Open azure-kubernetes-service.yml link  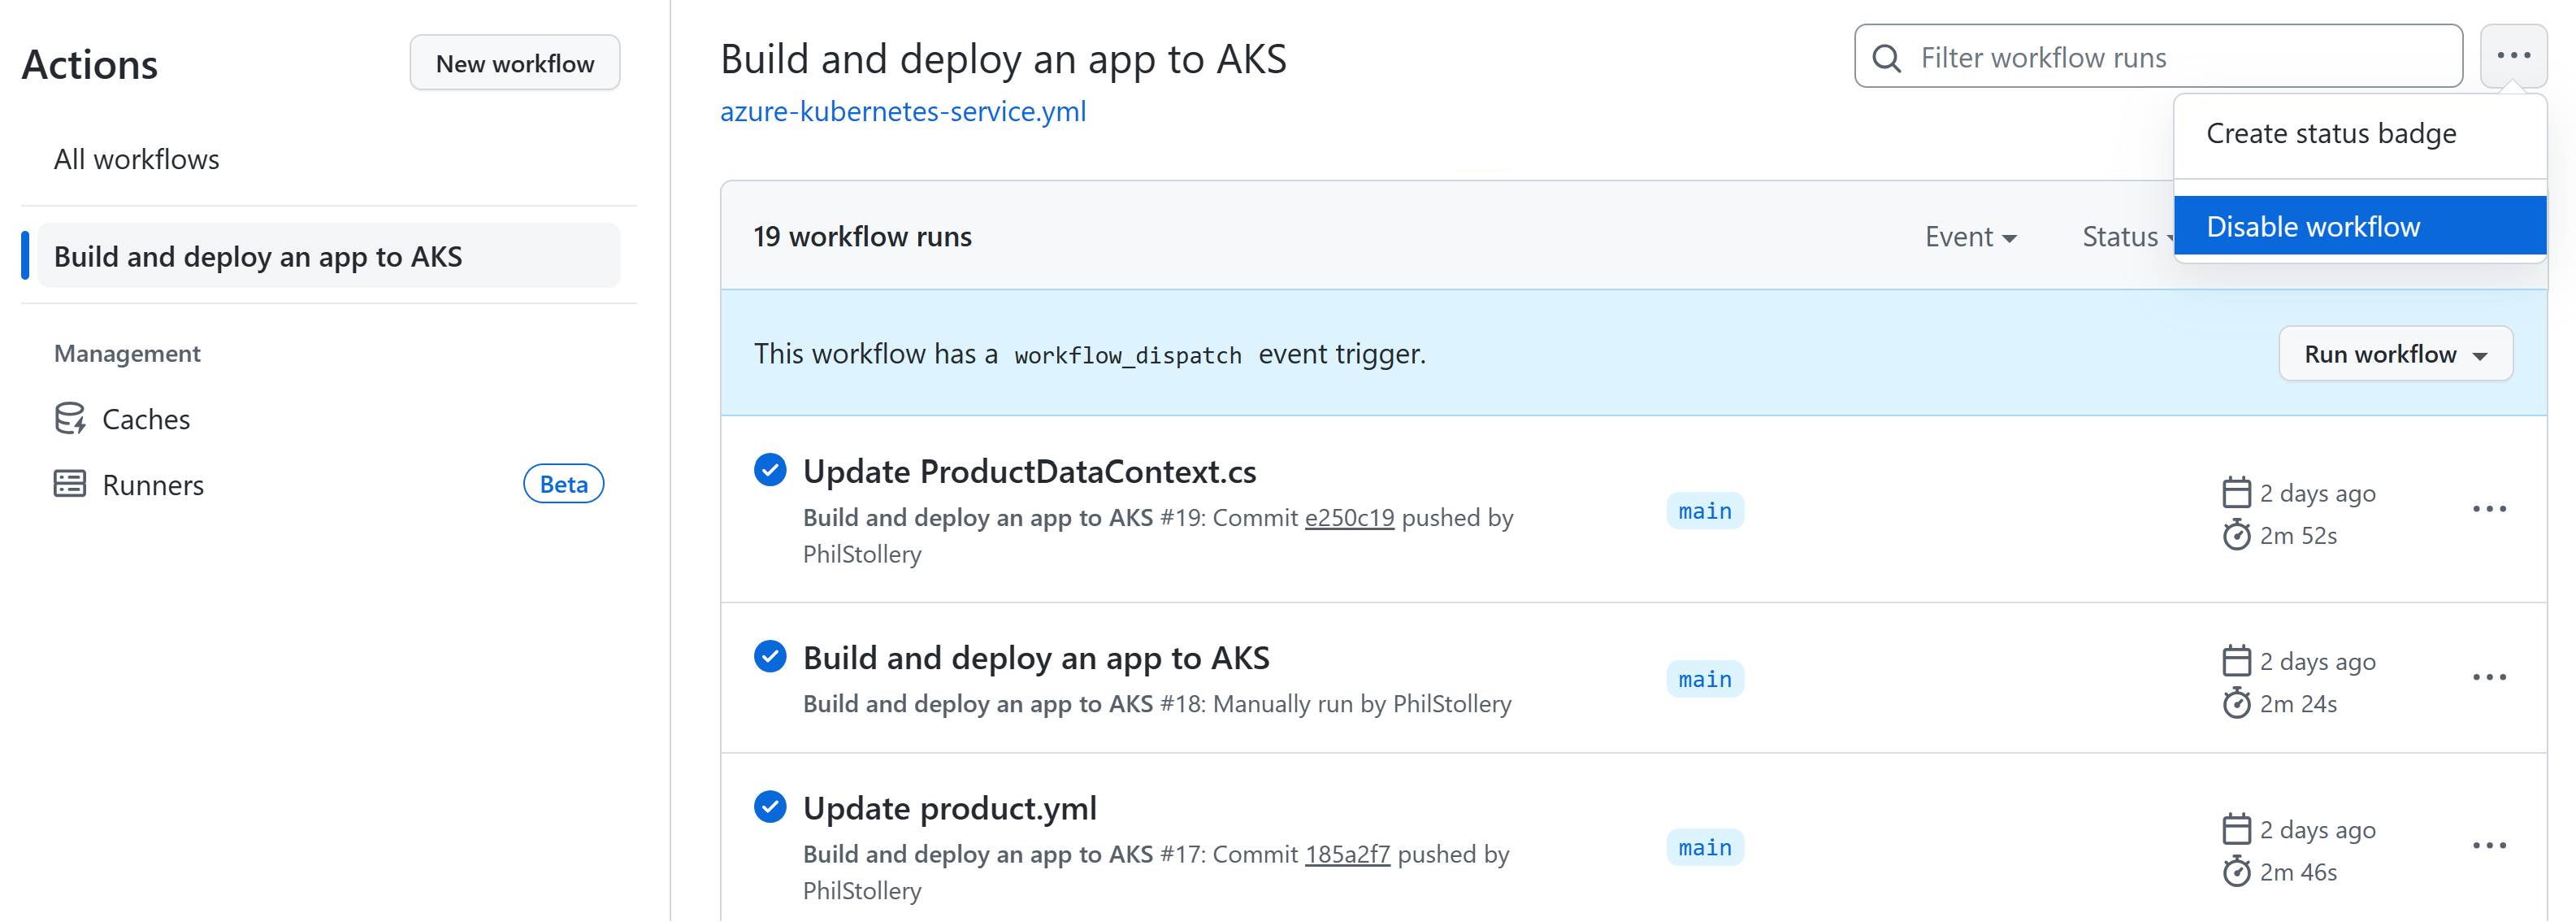point(904,110)
